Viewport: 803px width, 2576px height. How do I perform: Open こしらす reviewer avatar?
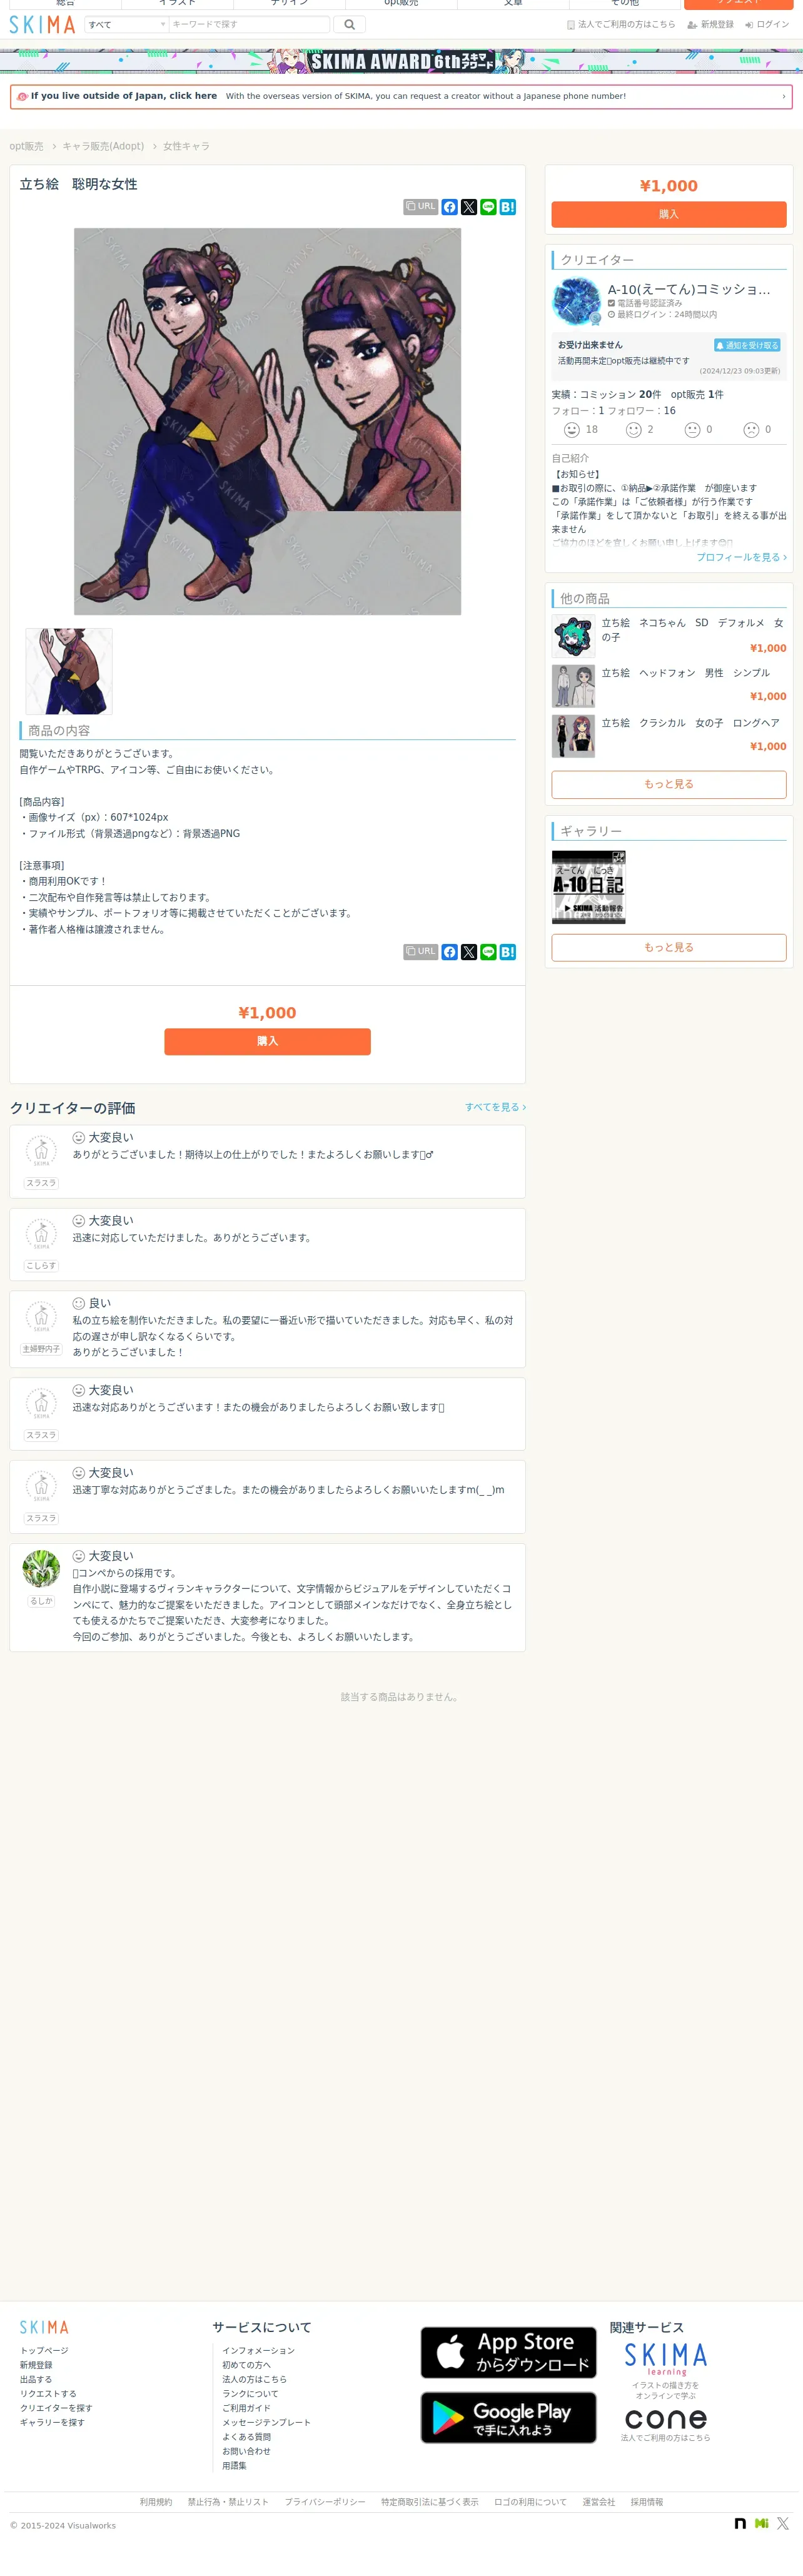(41, 1233)
